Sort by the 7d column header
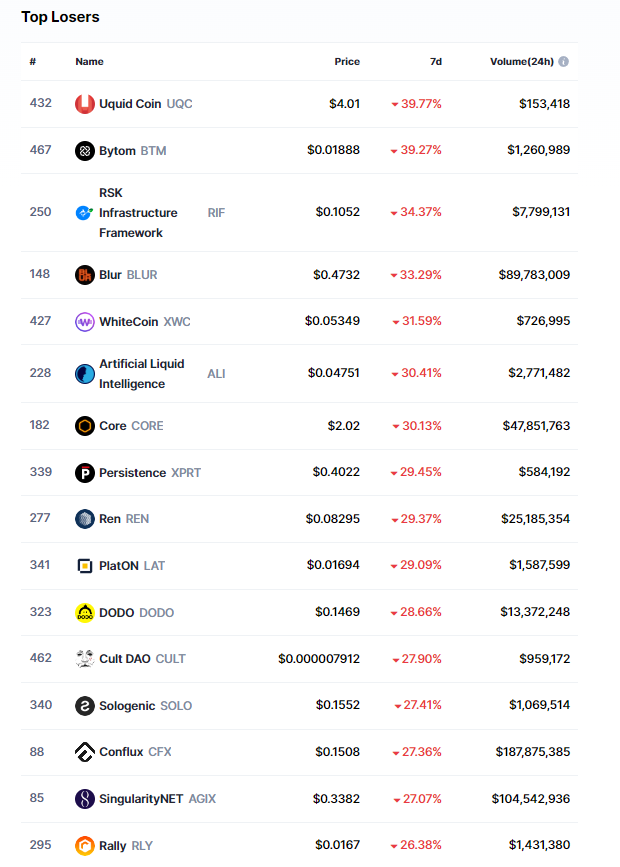The height and width of the screenshot is (867, 620). click(436, 62)
